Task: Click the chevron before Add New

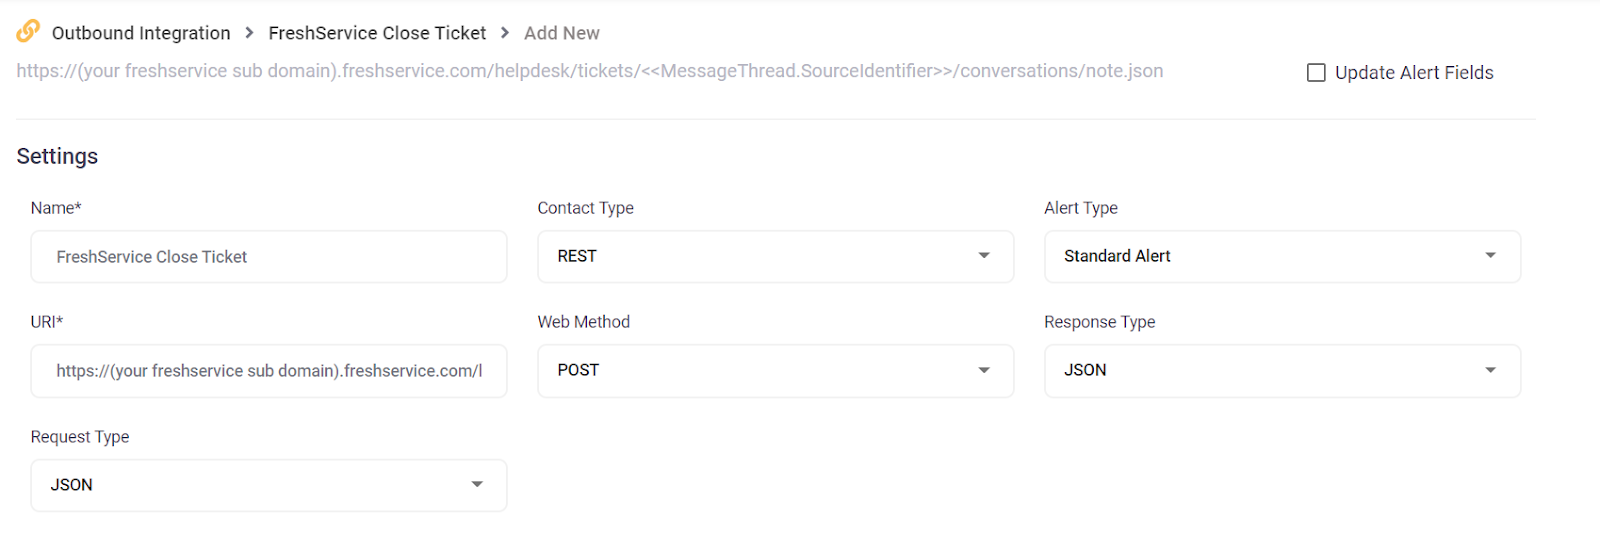Action: tap(504, 33)
